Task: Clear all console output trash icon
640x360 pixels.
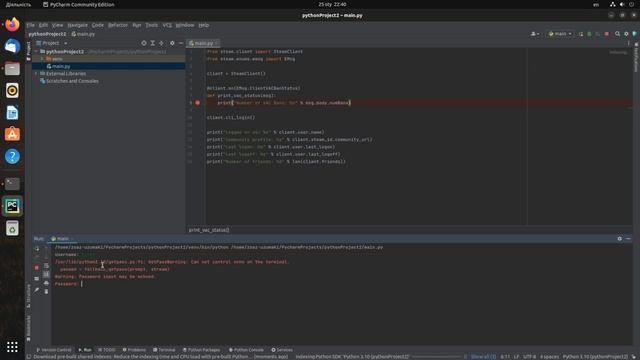Action: click(46, 291)
